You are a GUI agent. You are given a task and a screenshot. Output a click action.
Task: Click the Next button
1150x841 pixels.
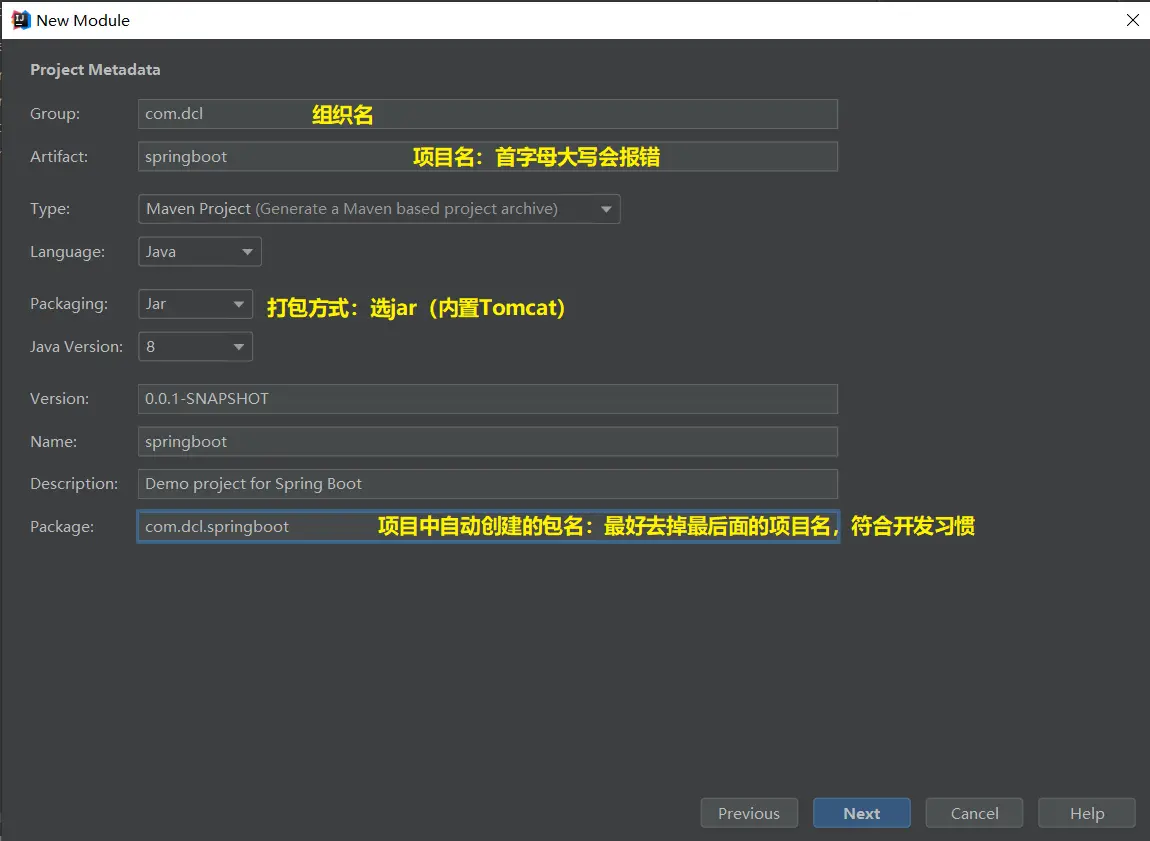pyautogui.click(x=862, y=813)
